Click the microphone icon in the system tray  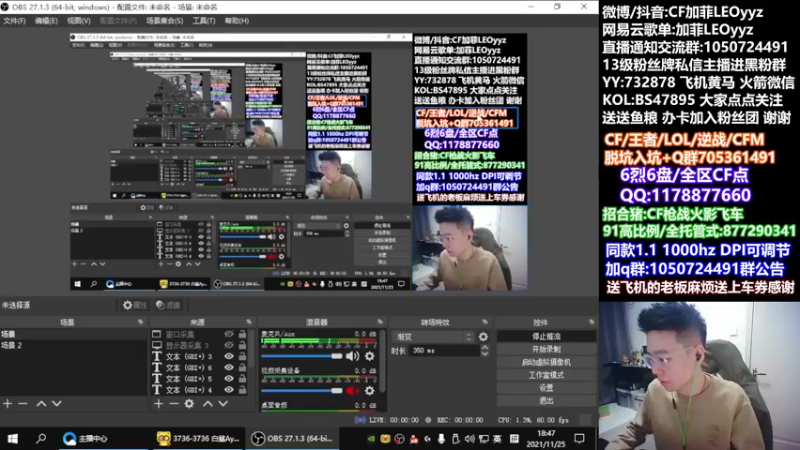pos(441,439)
